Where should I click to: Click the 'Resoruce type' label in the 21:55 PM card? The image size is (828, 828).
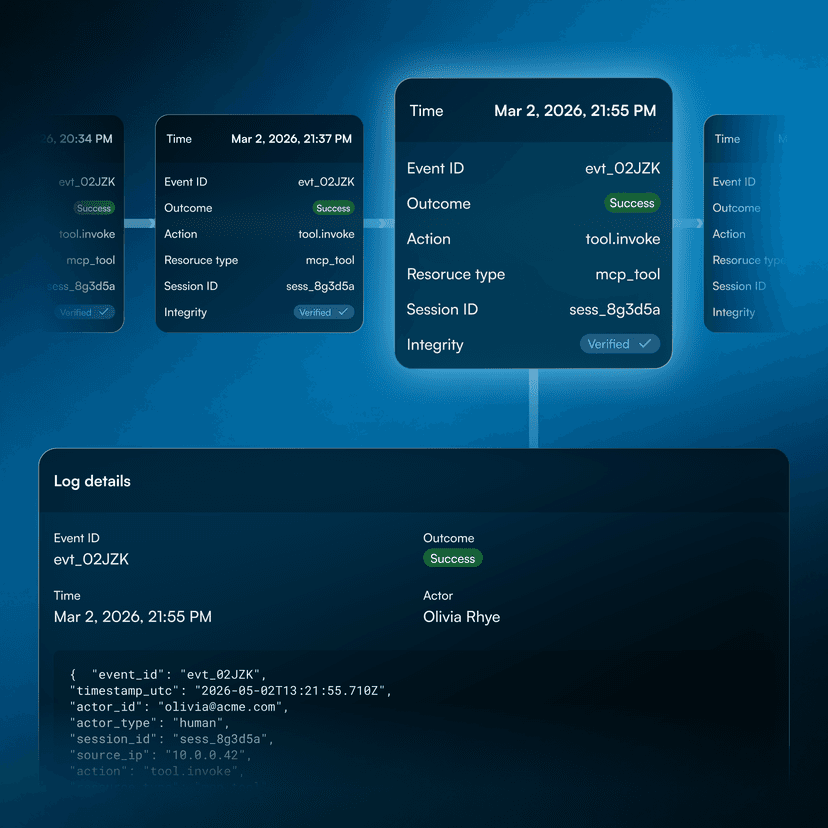point(456,274)
